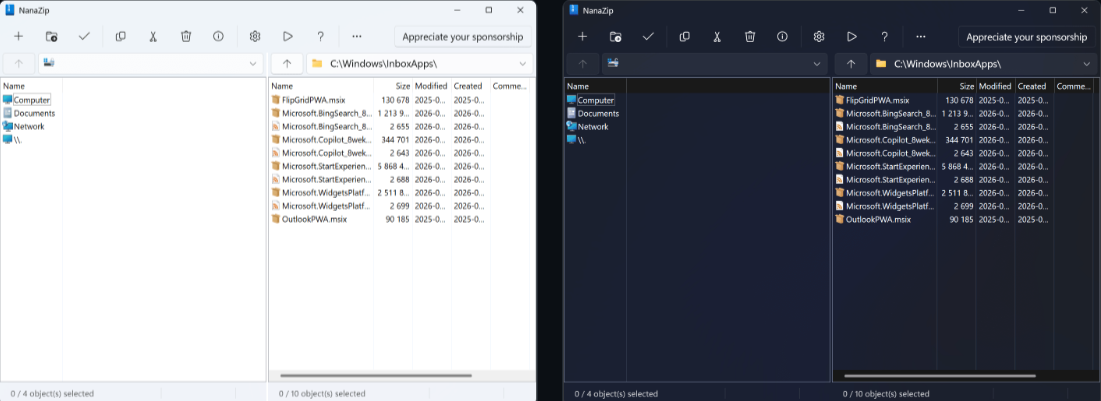The image size is (1101, 401).
Task: Click the Test checkmark icon in light NanaZip window
Action: pyautogui.click(x=84, y=37)
